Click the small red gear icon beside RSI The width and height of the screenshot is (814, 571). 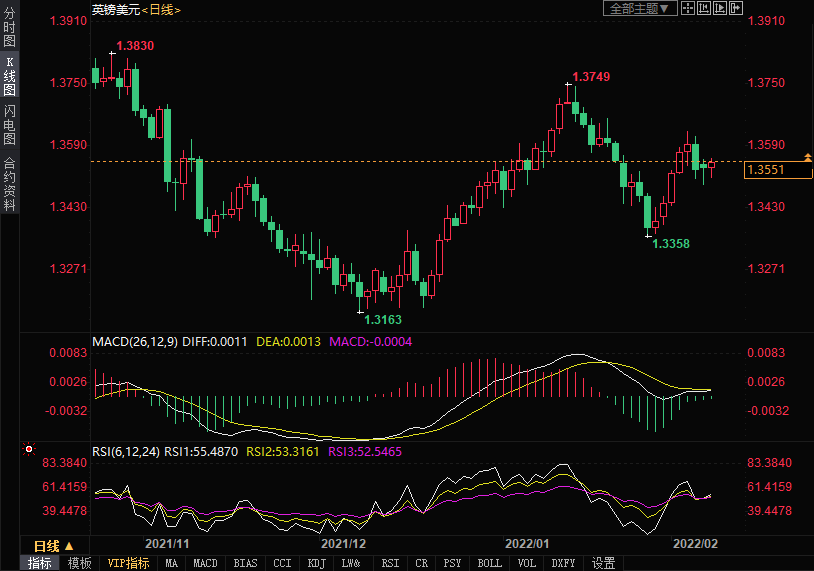click(x=29, y=451)
